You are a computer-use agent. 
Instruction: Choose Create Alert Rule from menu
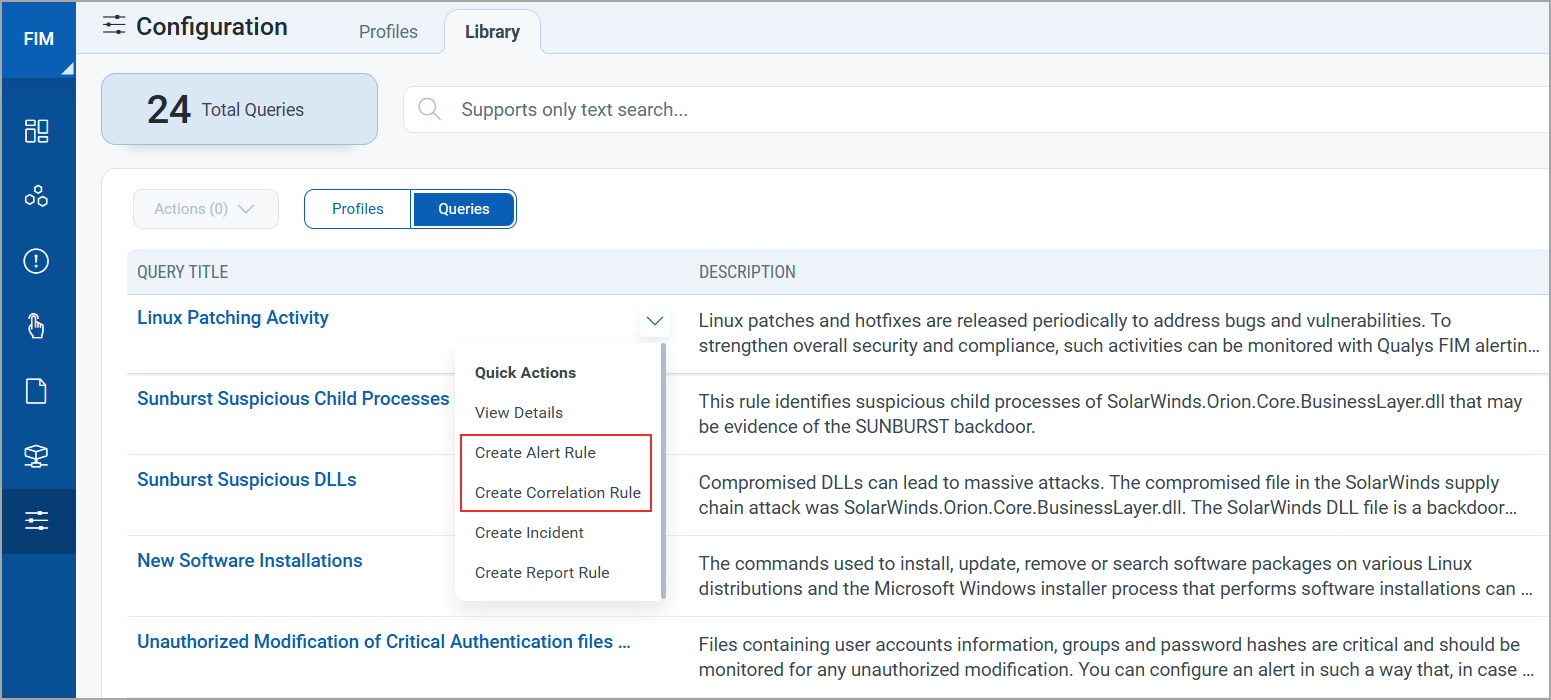[x=535, y=452]
